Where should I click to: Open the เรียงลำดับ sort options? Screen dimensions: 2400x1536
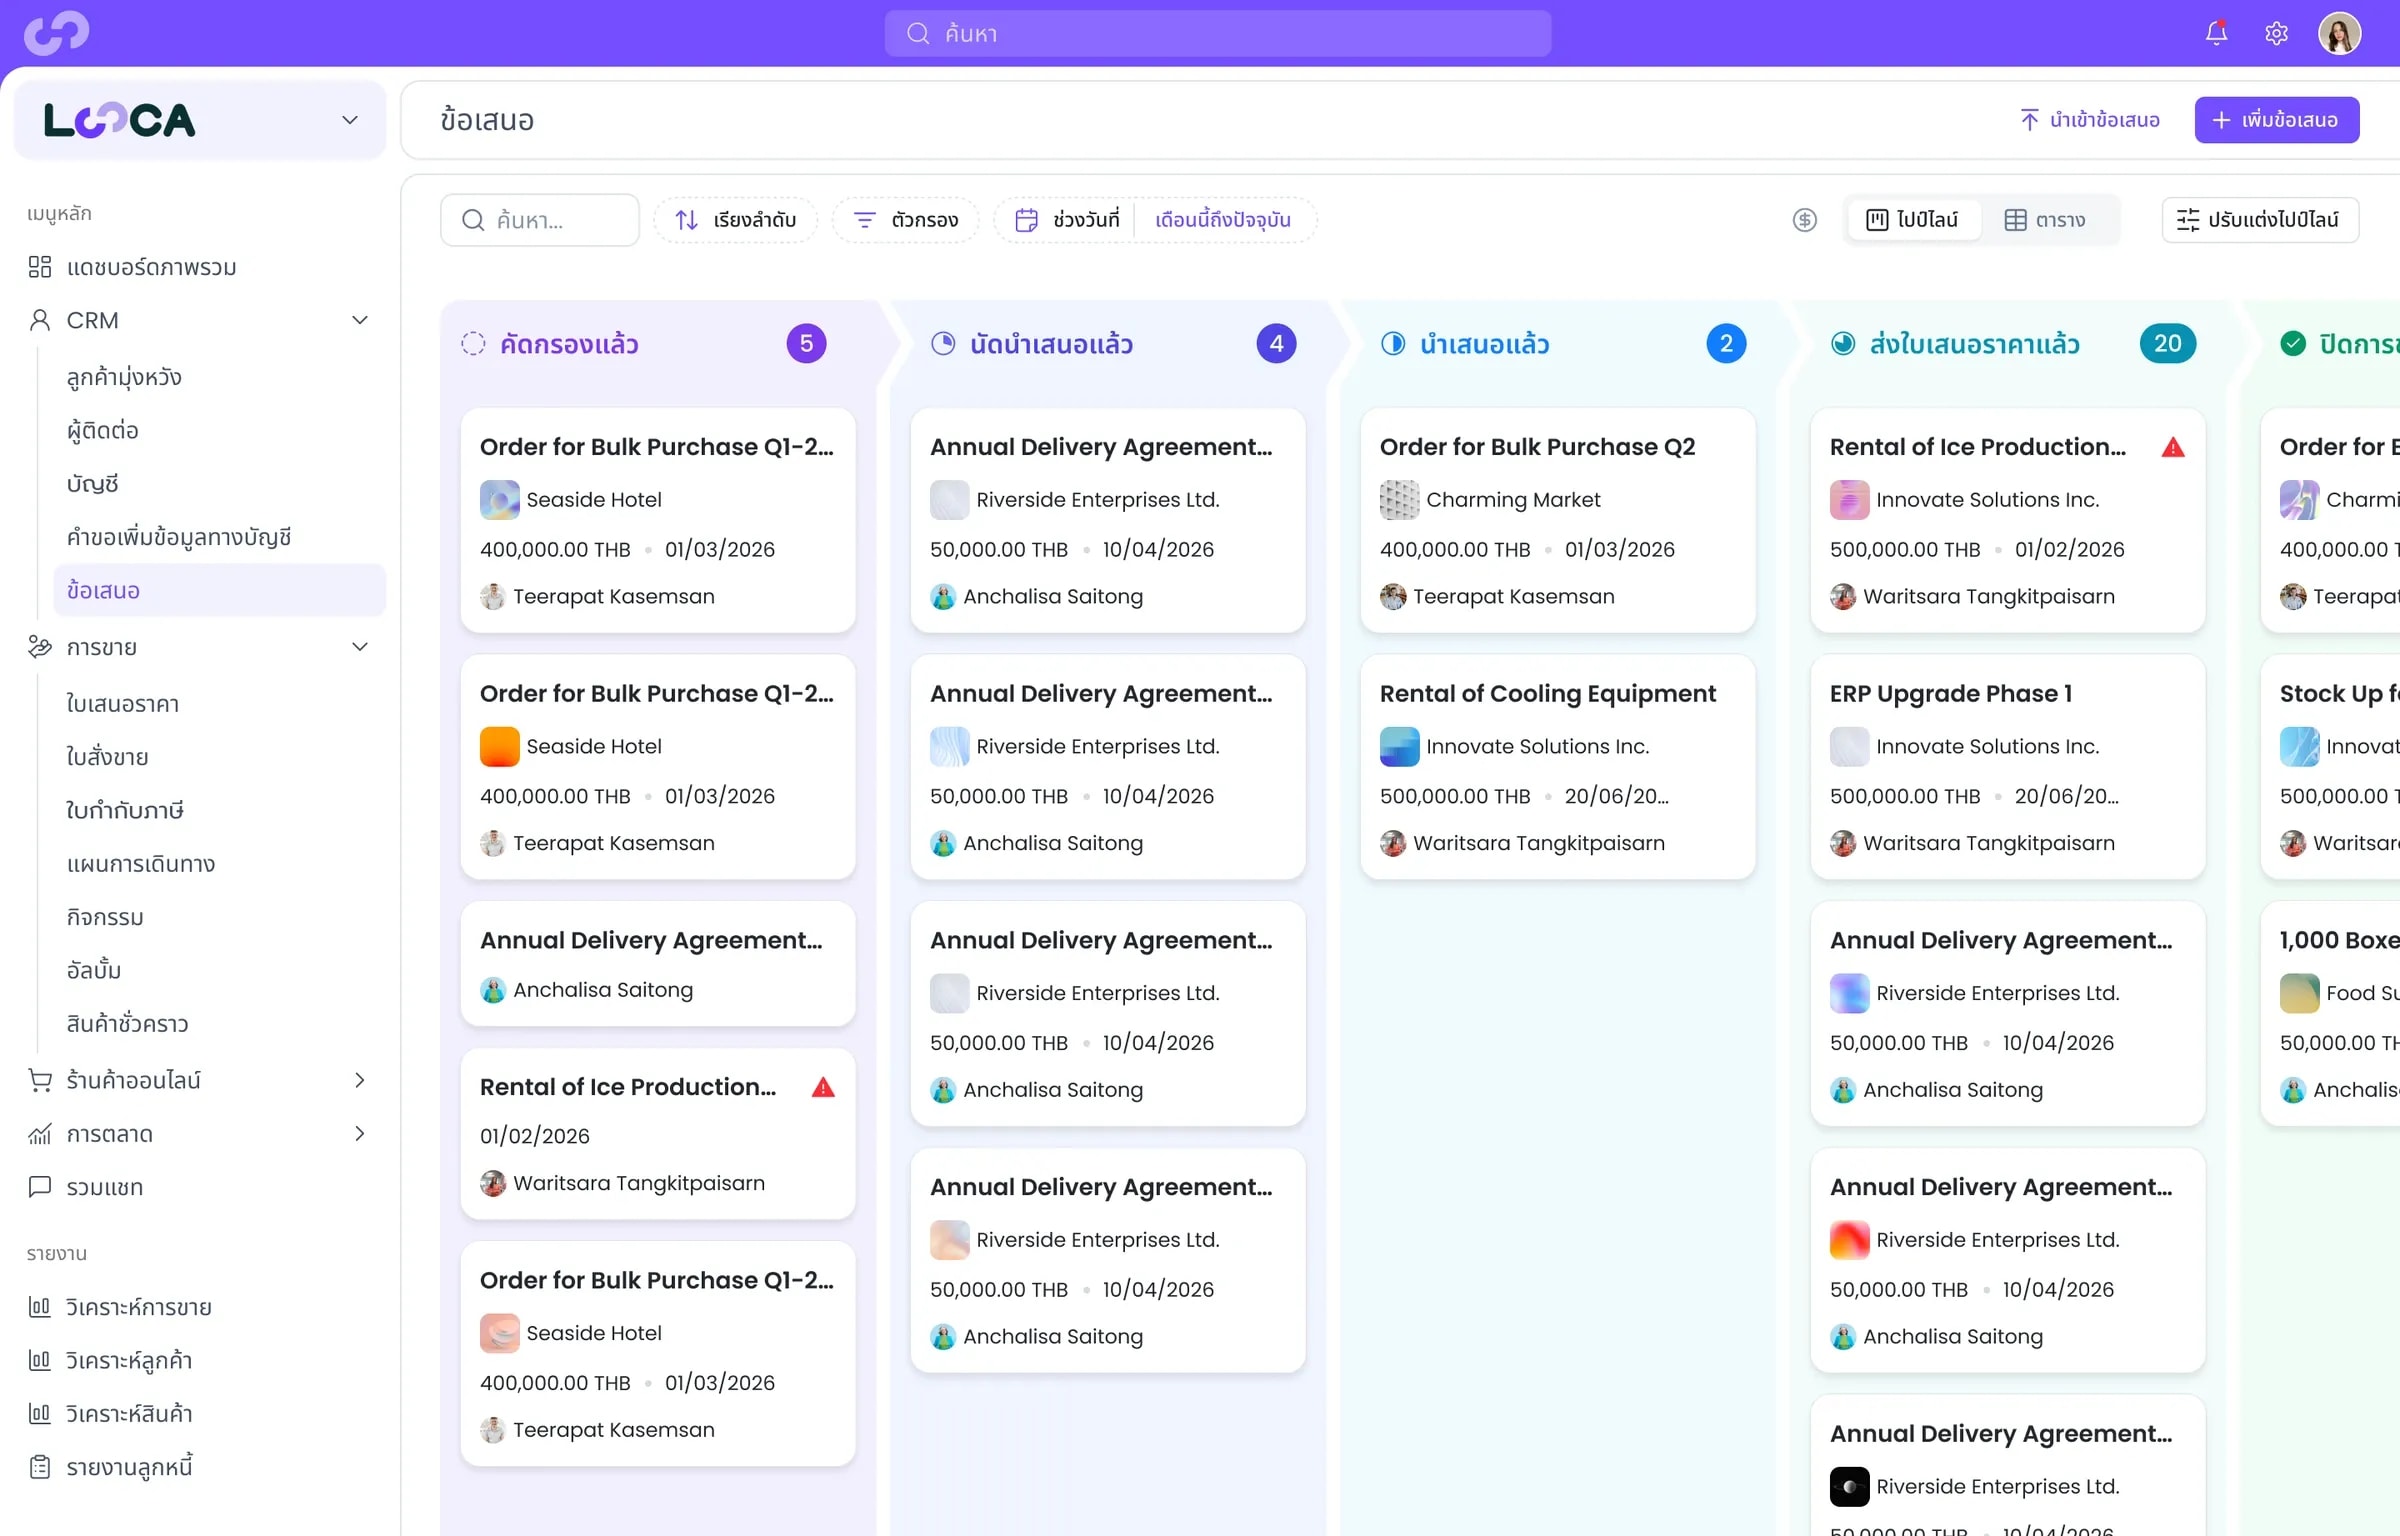735,220
